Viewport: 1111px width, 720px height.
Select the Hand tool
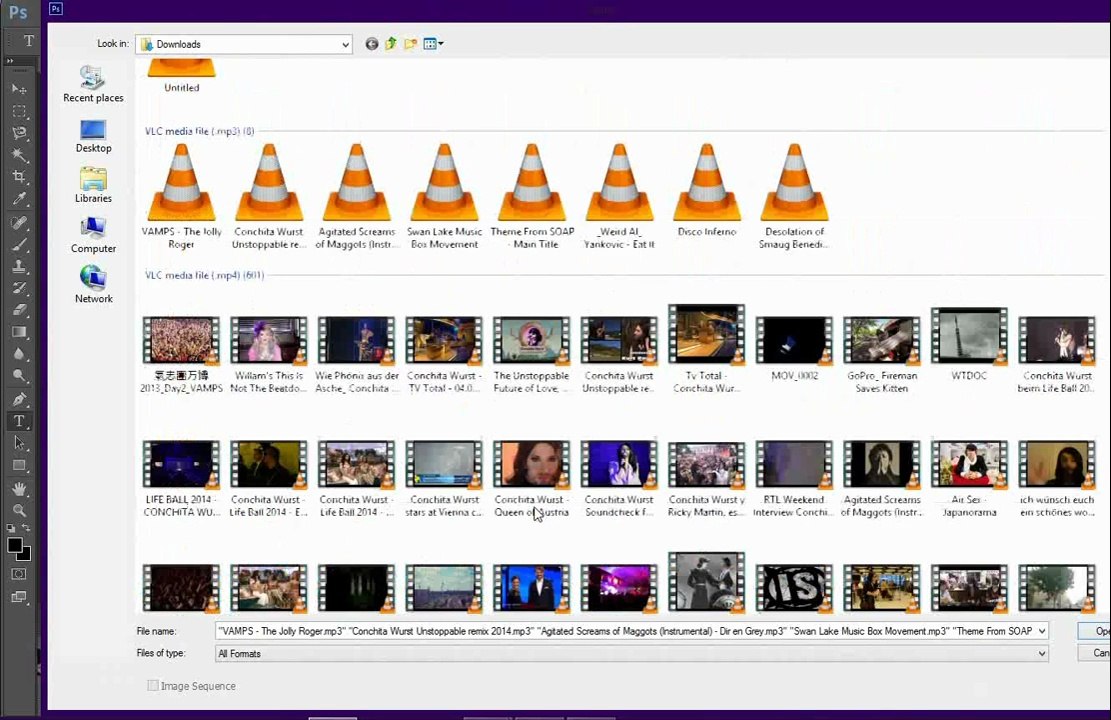pyautogui.click(x=19, y=489)
